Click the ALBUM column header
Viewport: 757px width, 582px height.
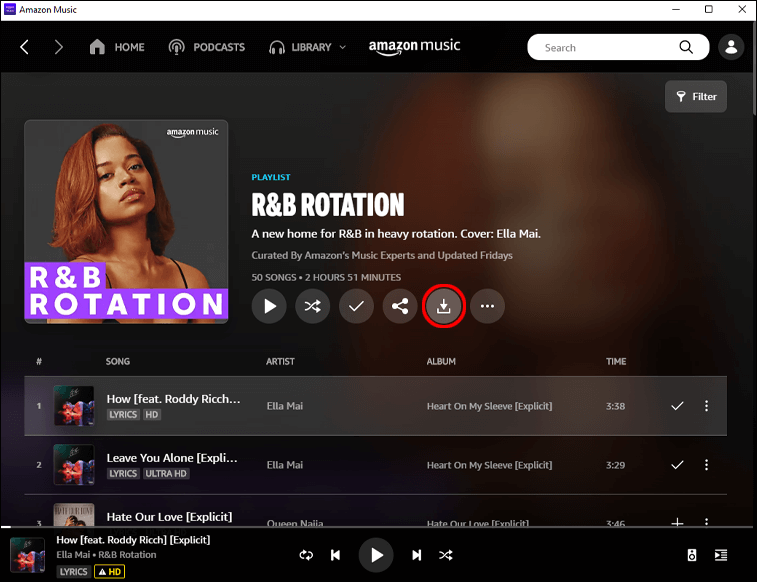(441, 361)
